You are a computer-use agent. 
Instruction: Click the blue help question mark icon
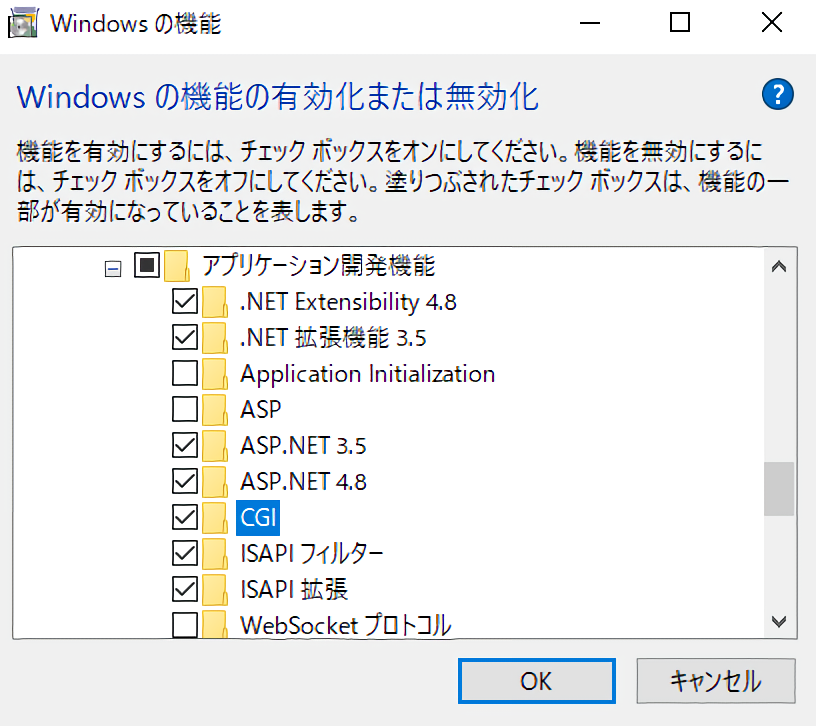pos(777,95)
